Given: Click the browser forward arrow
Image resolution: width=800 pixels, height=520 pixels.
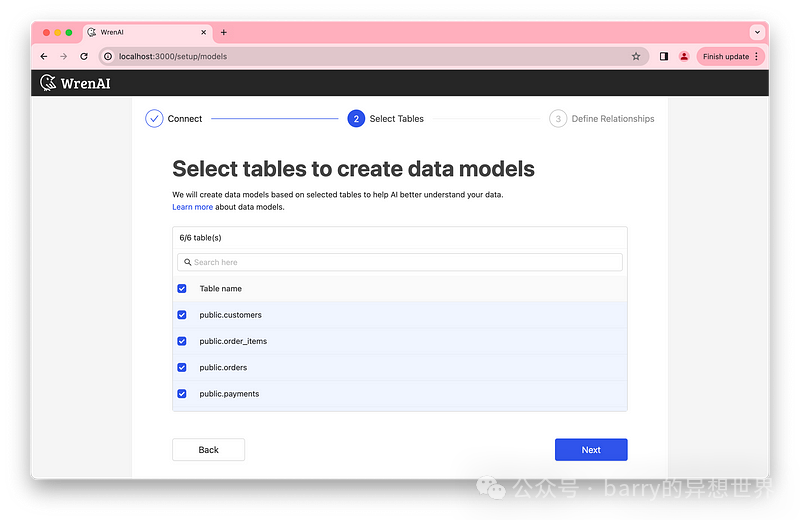Looking at the screenshot, I should 63,57.
